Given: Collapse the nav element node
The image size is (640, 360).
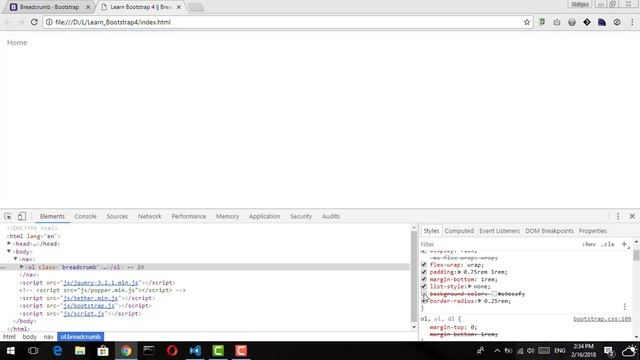Looking at the screenshot, I should point(16,259).
